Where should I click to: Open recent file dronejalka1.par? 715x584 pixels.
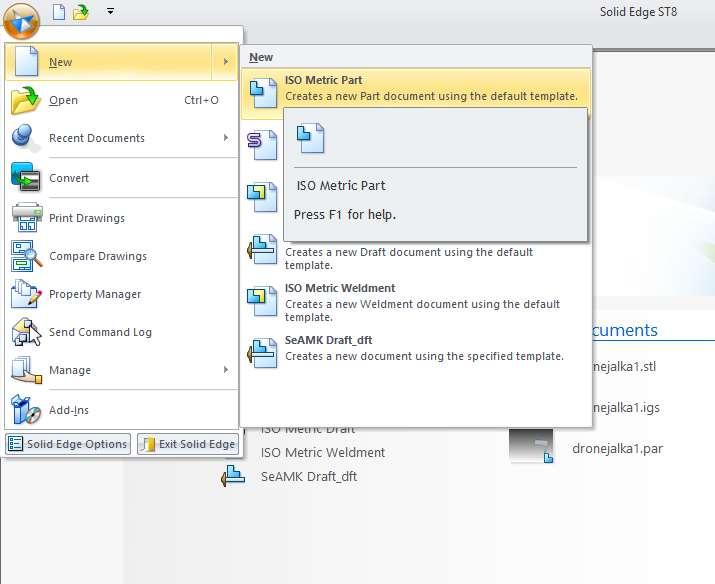pos(617,449)
